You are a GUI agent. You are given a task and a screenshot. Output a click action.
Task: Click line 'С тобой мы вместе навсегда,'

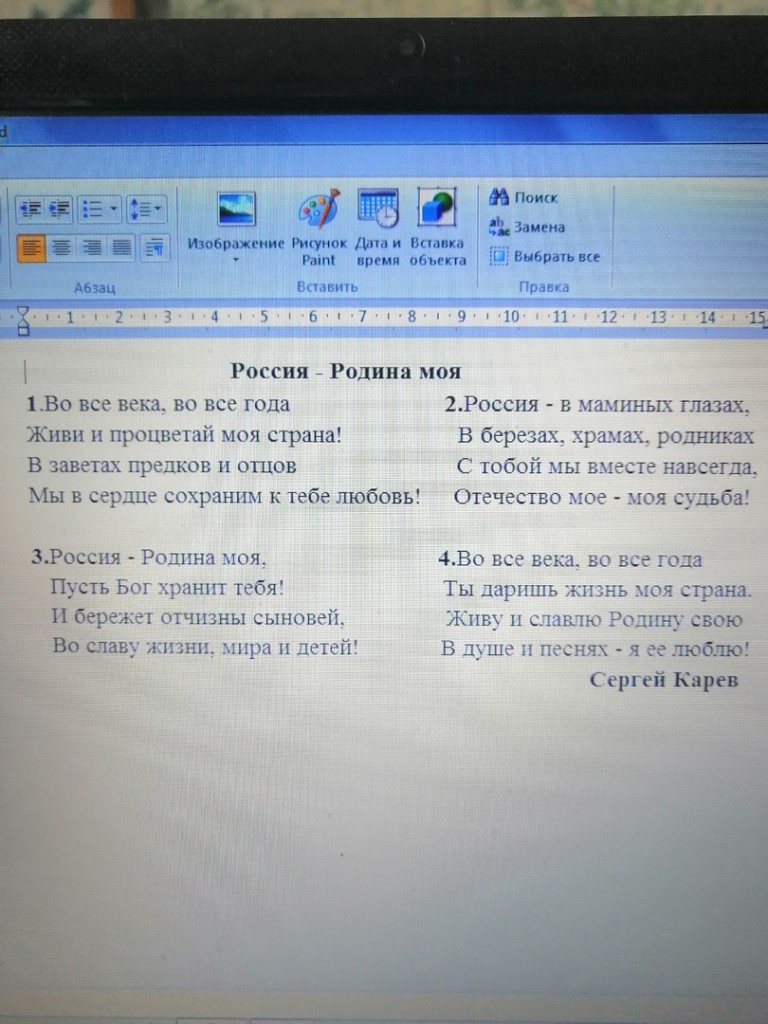(607, 466)
